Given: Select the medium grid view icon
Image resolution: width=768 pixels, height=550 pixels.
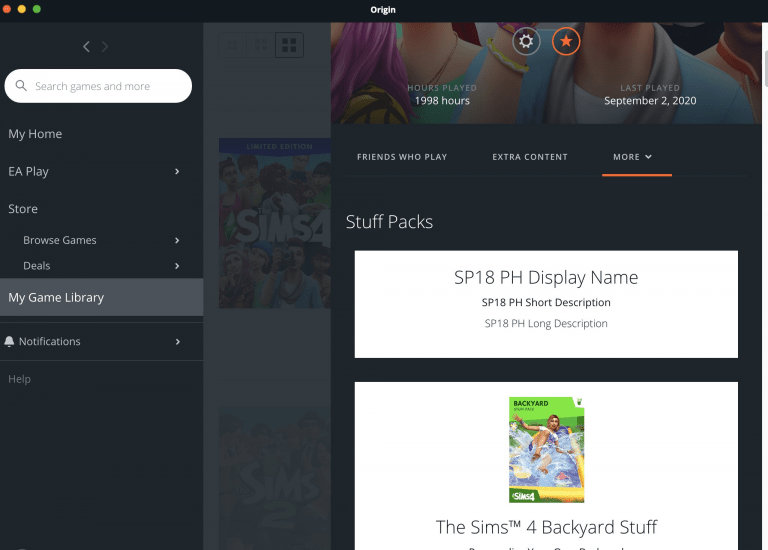Looking at the screenshot, I should [261, 45].
